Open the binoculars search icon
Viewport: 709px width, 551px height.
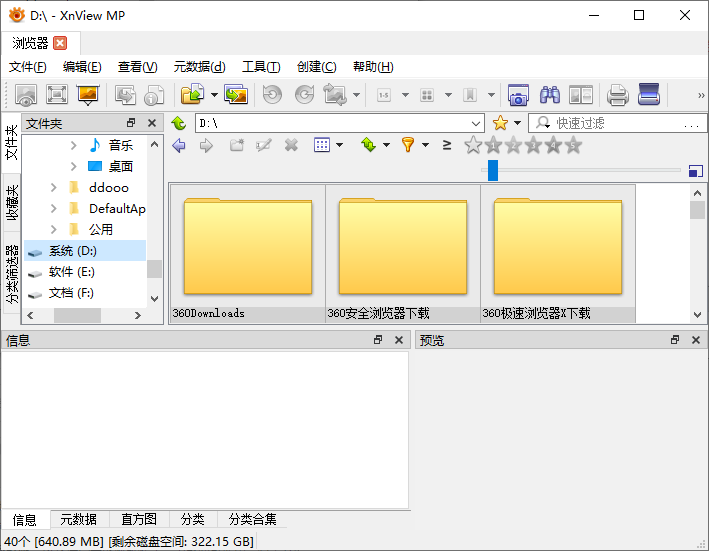[550, 95]
